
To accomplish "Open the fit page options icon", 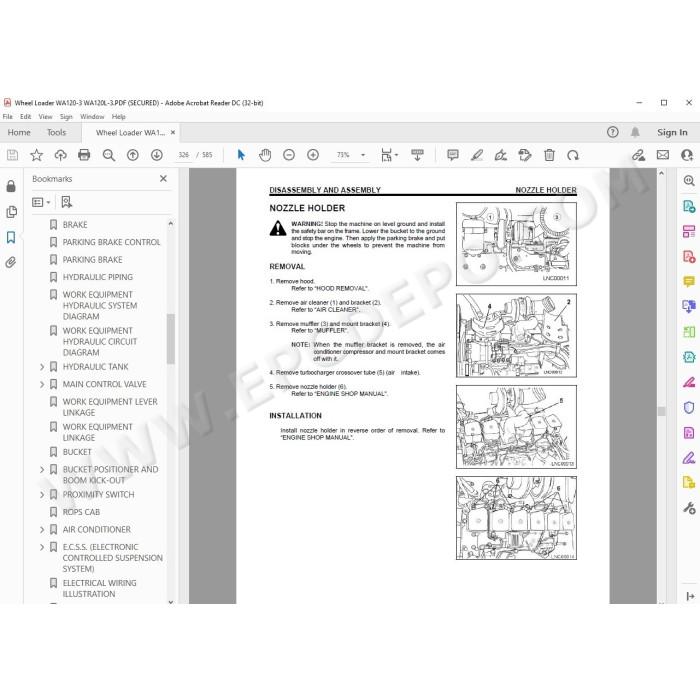I will point(389,155).
